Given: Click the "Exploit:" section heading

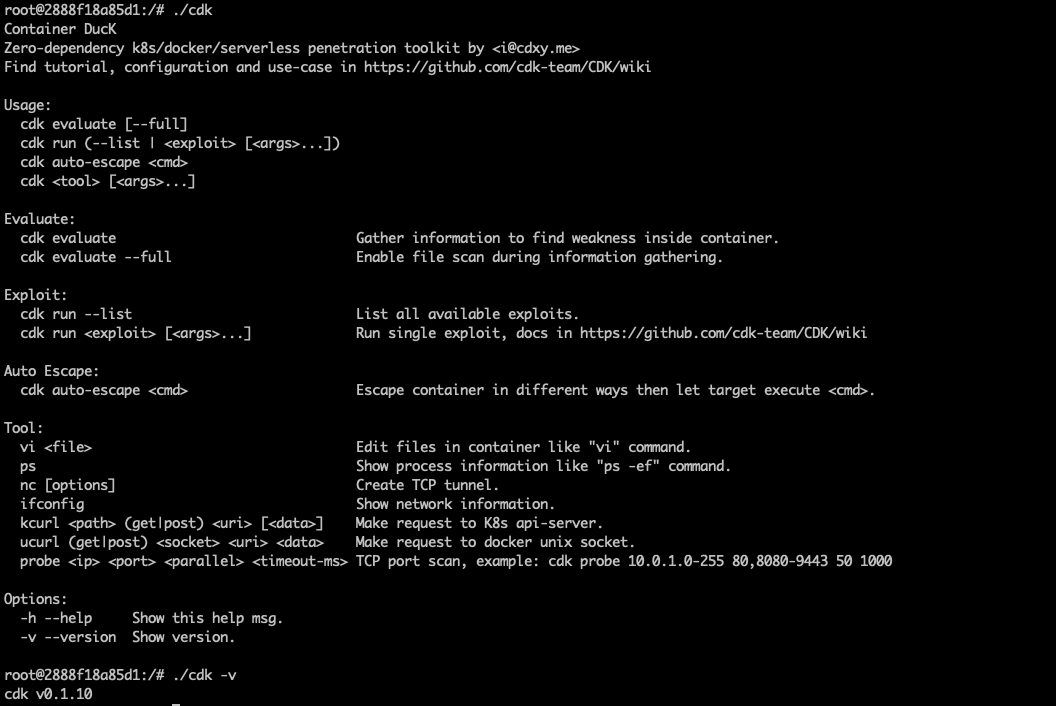Looking at the screenshot, I should tap(36, 295).
